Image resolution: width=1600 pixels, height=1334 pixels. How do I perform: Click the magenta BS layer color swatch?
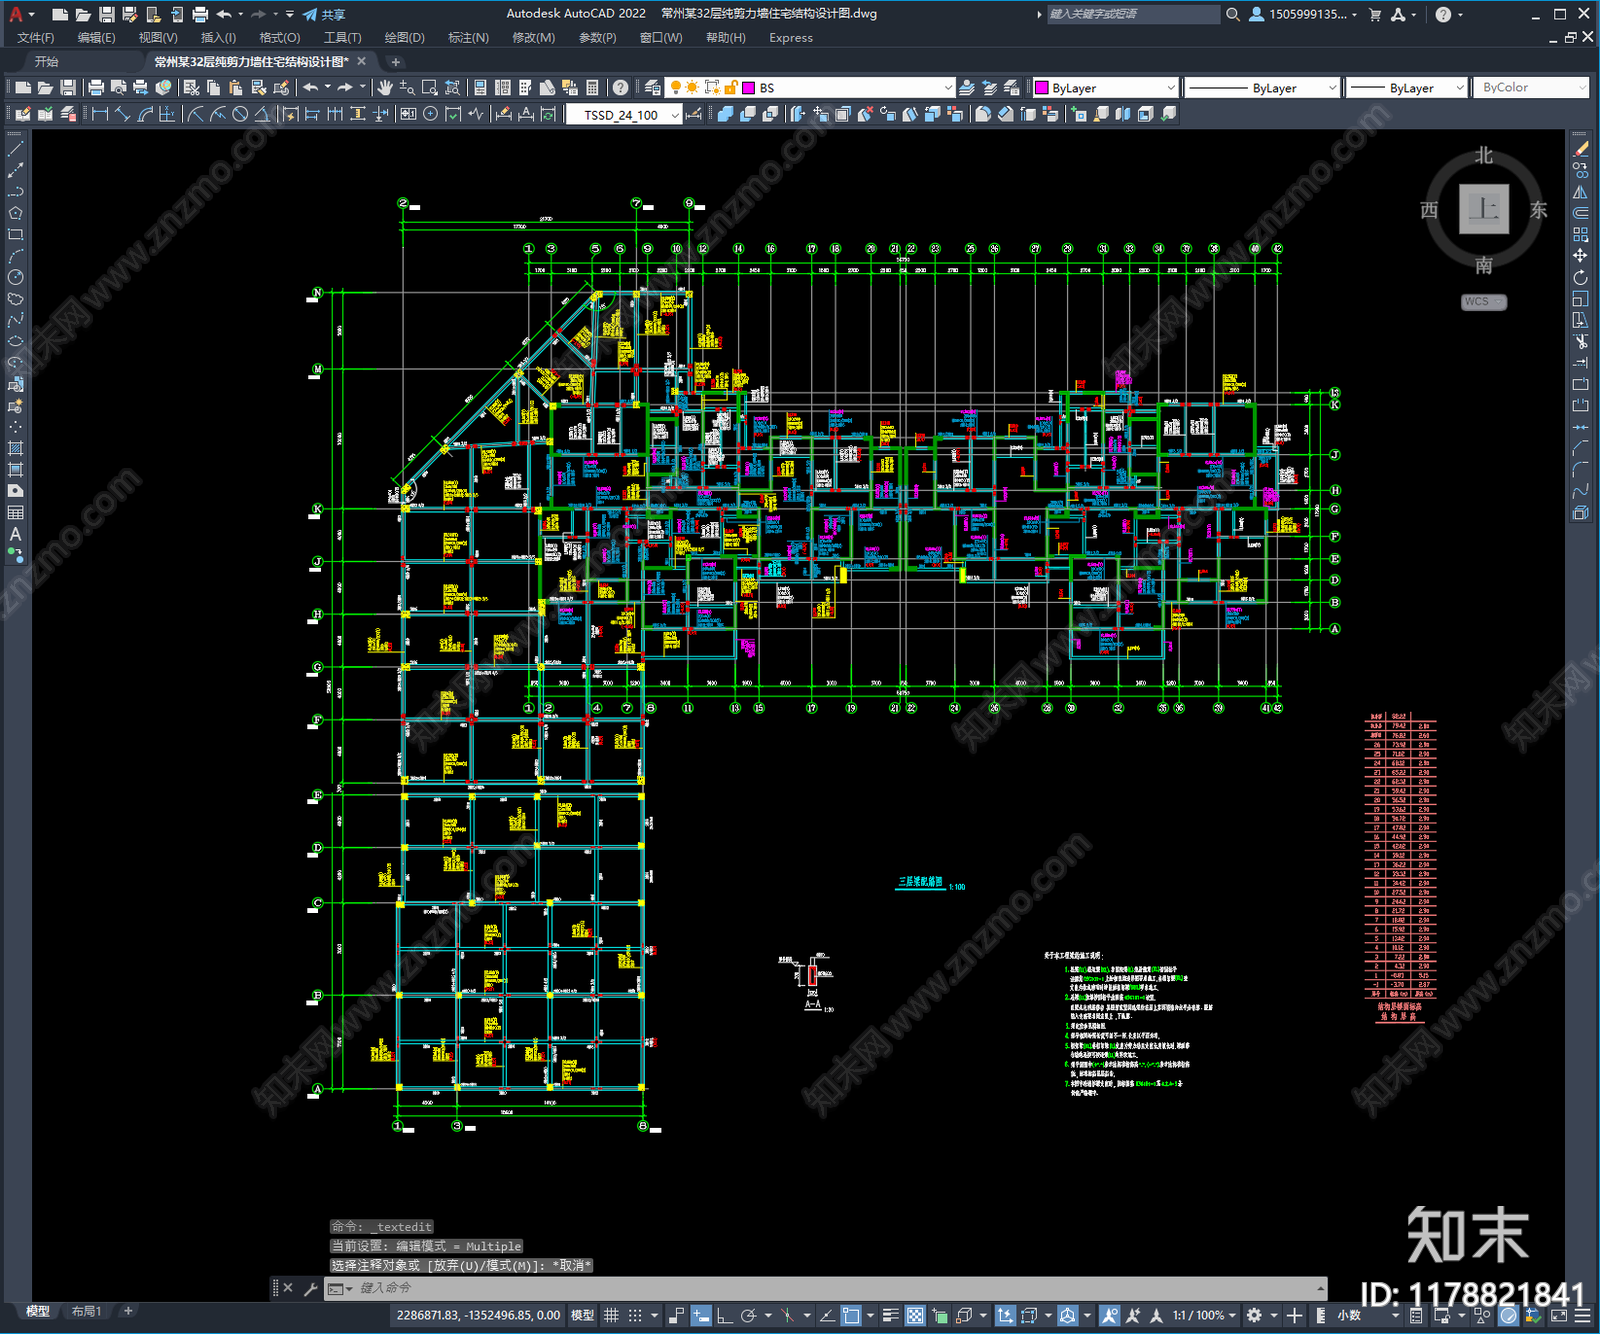tap(748, 88)
